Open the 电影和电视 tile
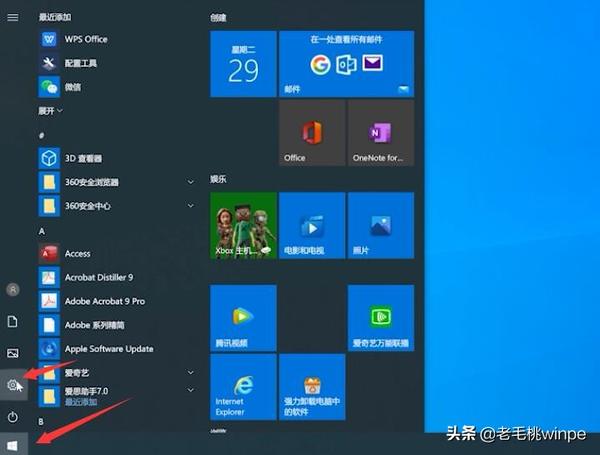 coord(312,226)
